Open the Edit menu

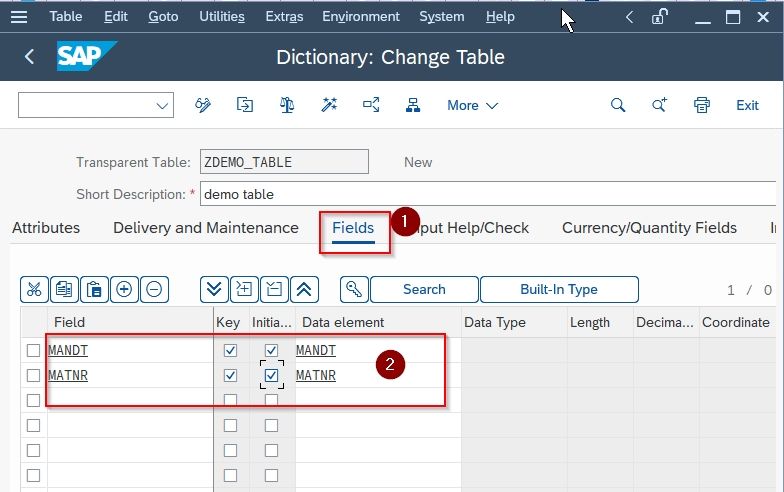[116, 16]
